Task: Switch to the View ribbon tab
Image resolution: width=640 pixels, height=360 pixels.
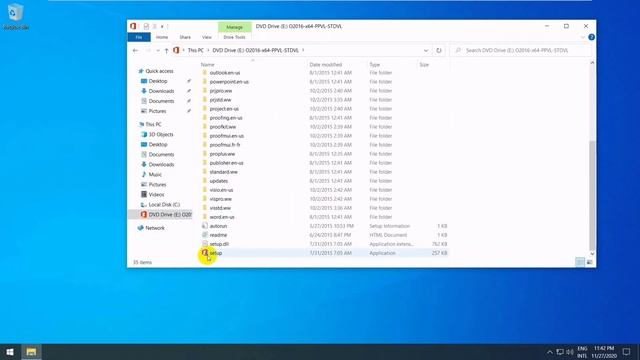Action: click(207, 37)
